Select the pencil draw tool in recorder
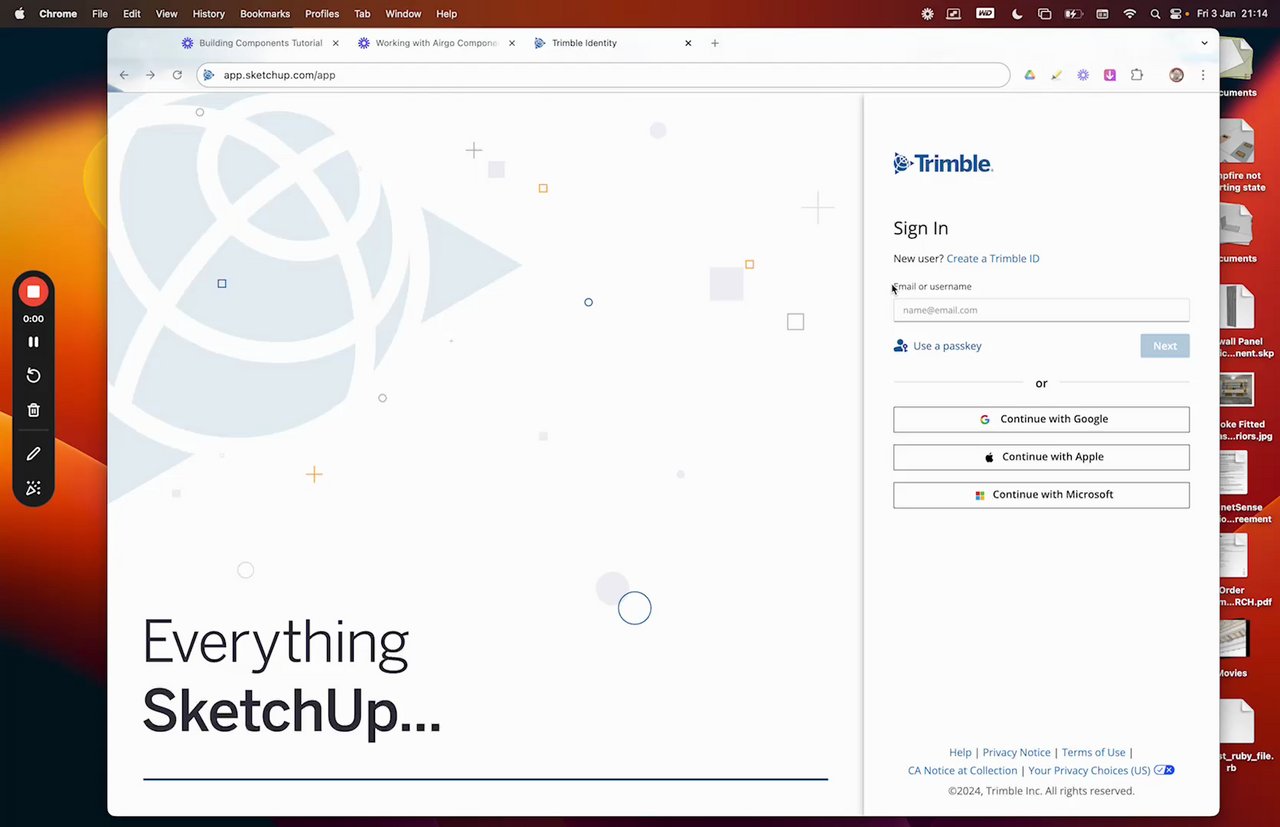 pyautogui.click(x=33, y=454)
